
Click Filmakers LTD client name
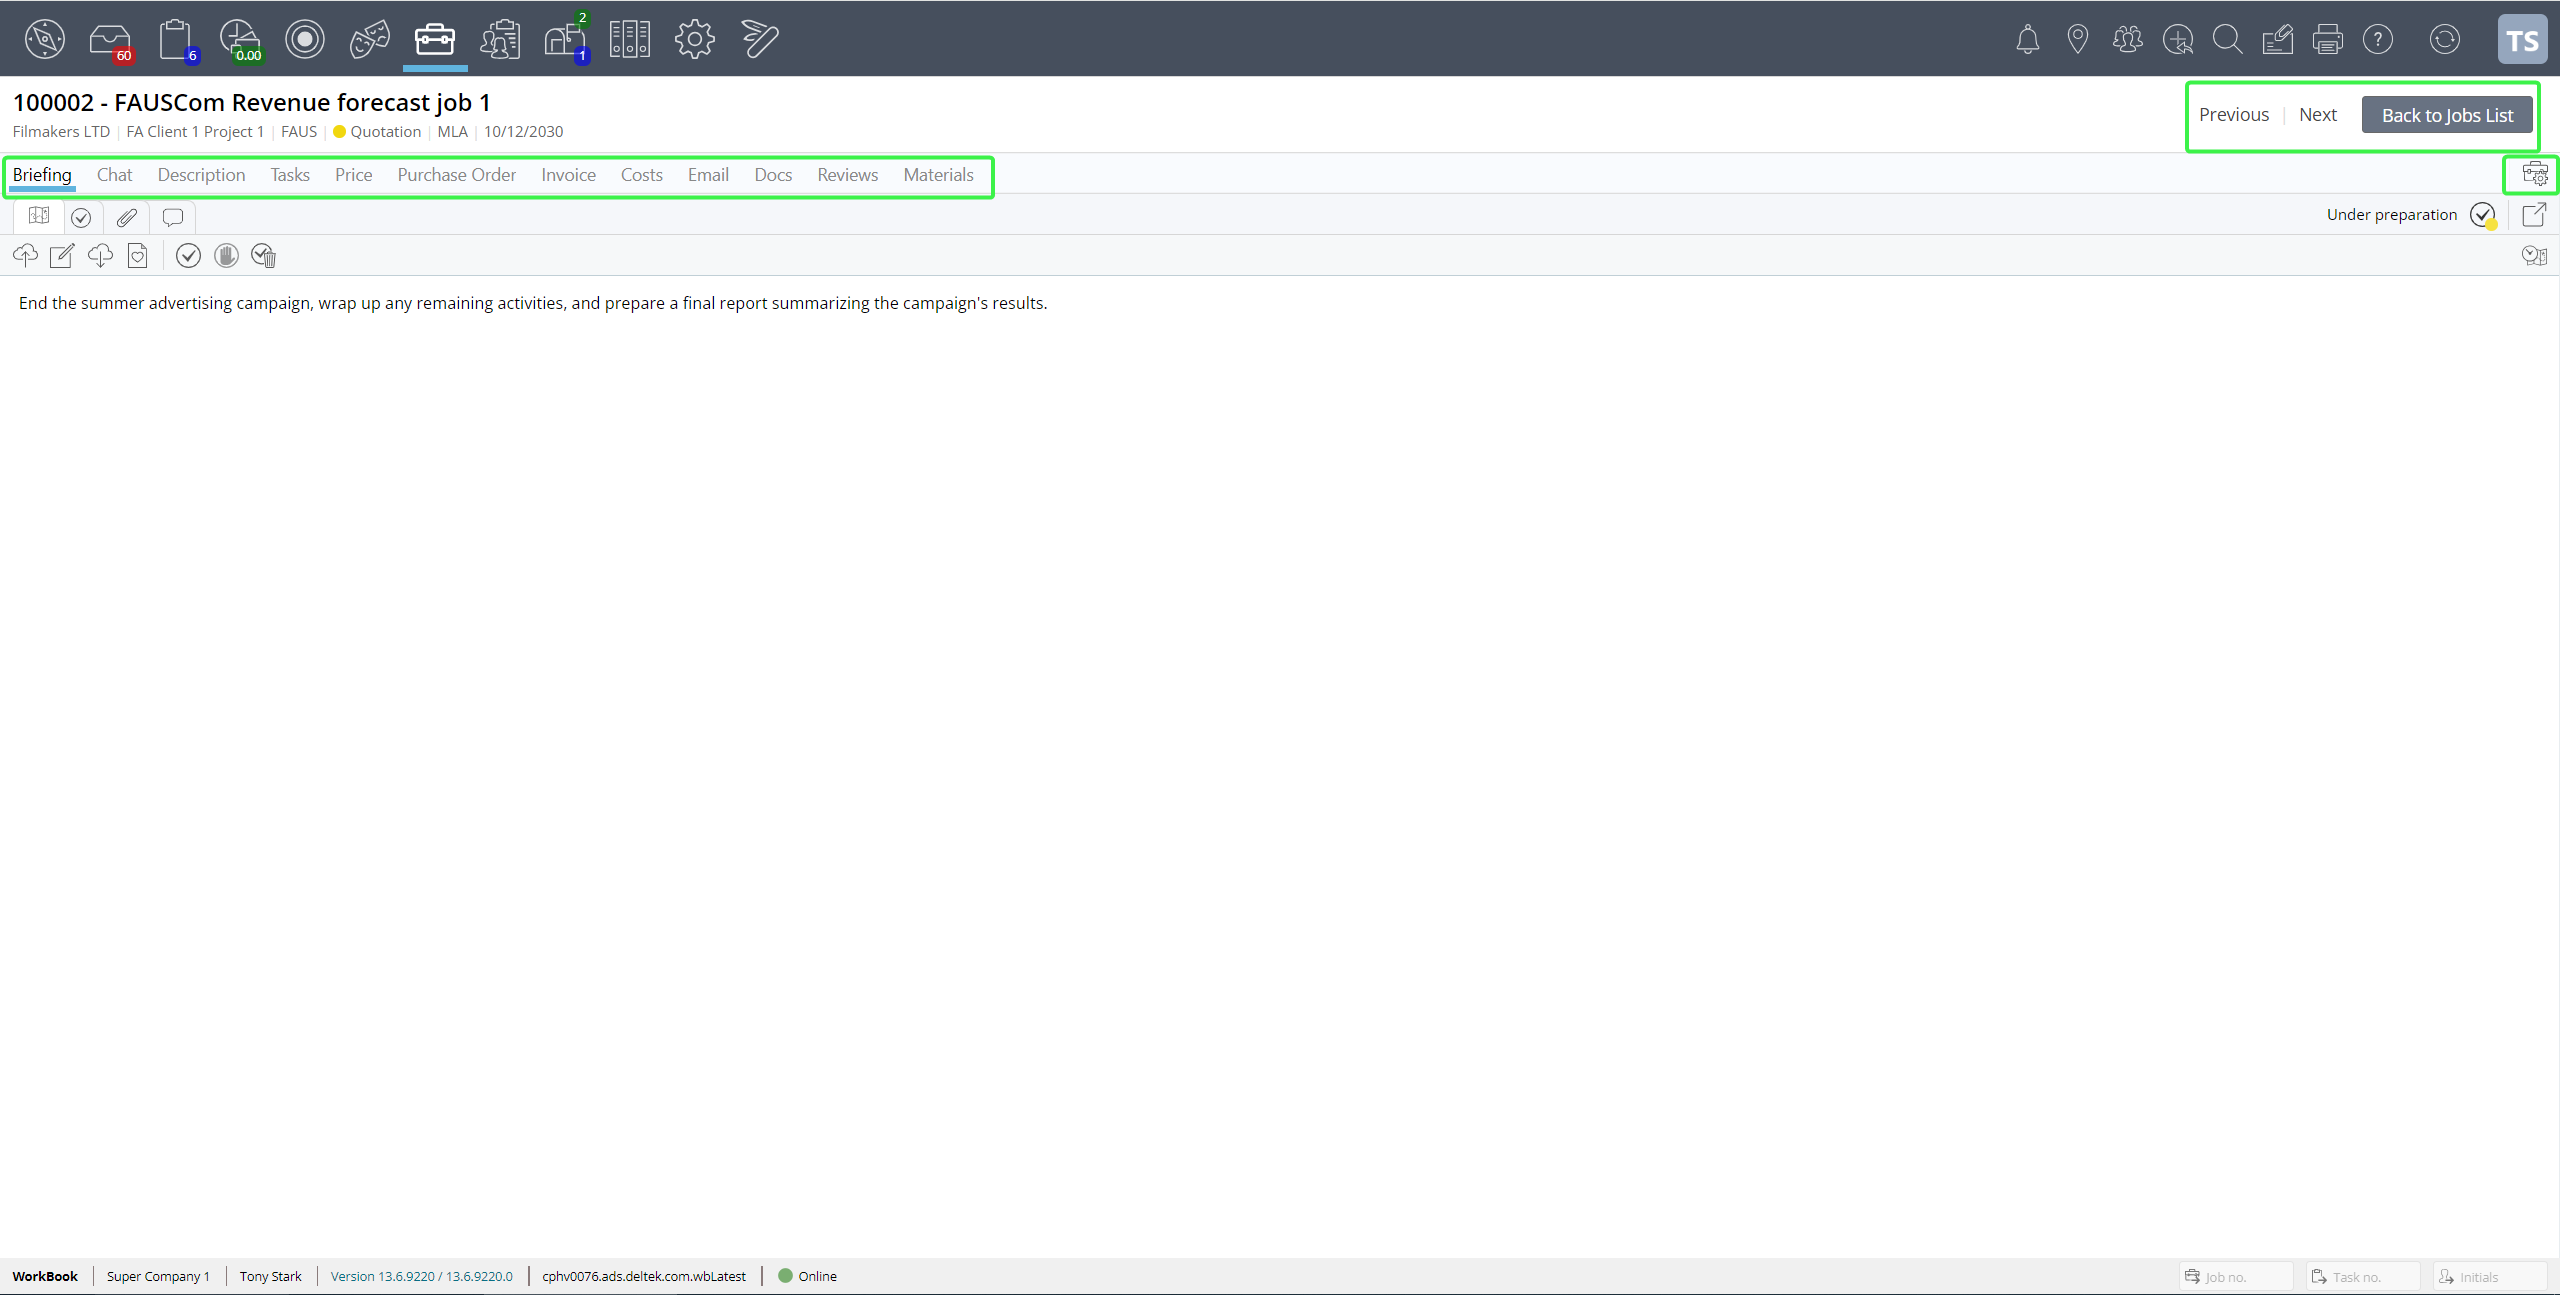coord(61,132)
